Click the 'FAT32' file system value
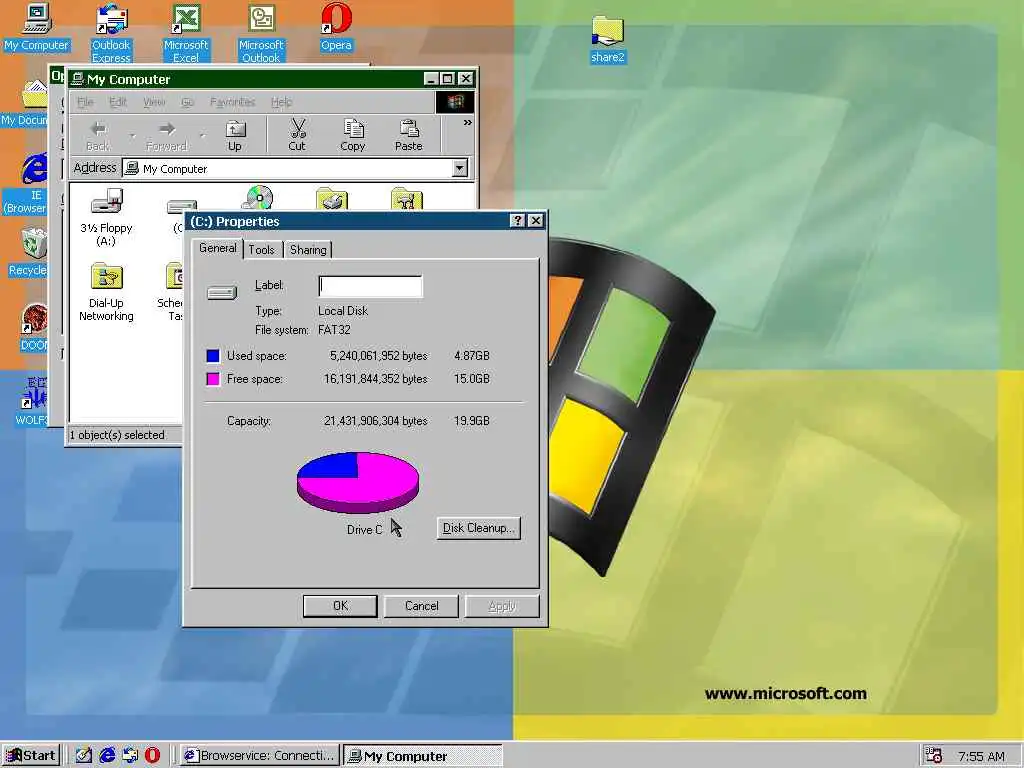Screen dimensions: 1024x768 pos(334,330)
